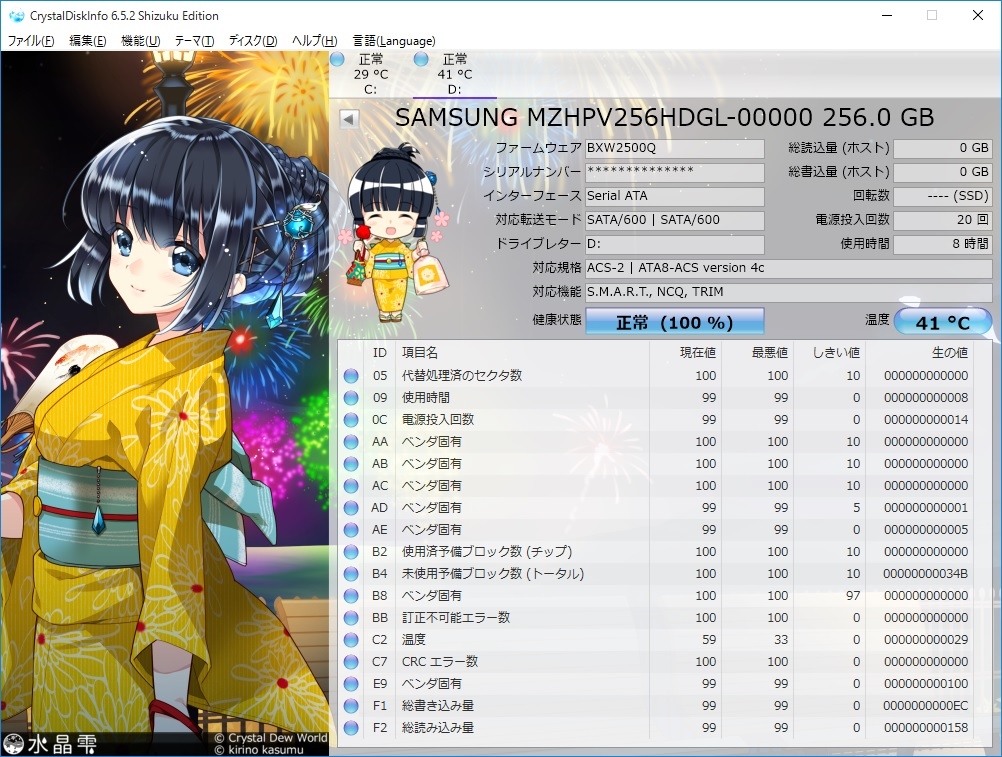Click the 総読込量 (ホスト) 0 GB field

(x=943, y=148)
